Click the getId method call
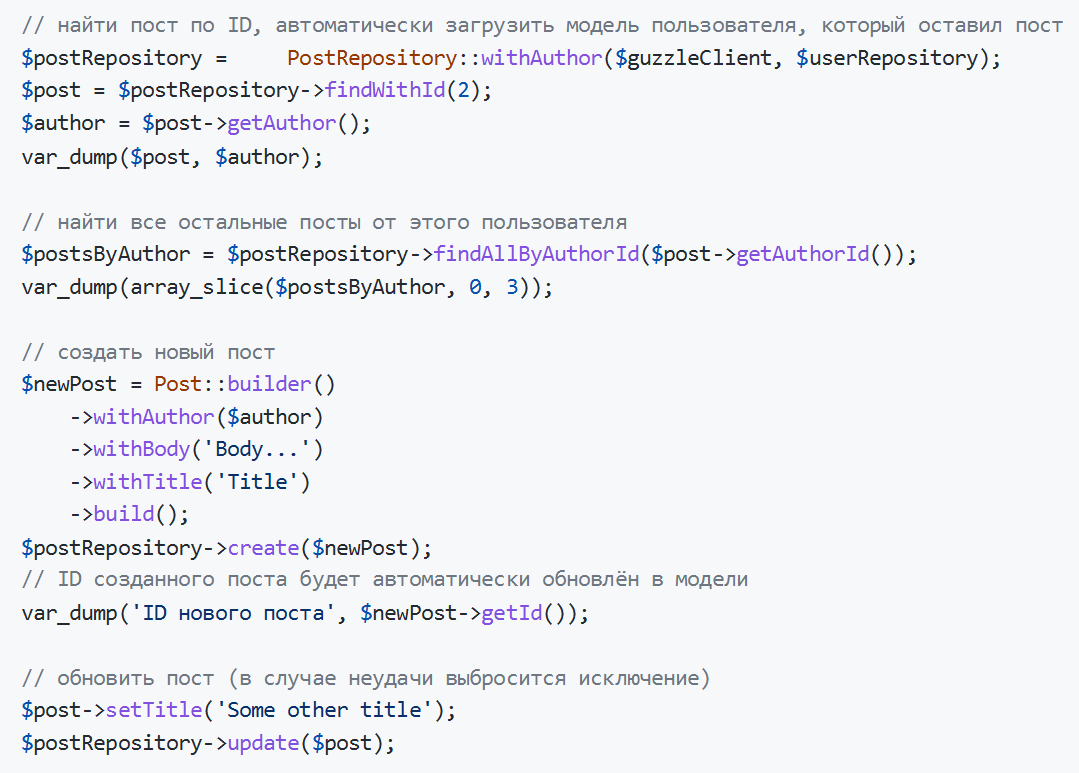The height and width of the screenshot is (773, 1079). [x=512, y=613]
